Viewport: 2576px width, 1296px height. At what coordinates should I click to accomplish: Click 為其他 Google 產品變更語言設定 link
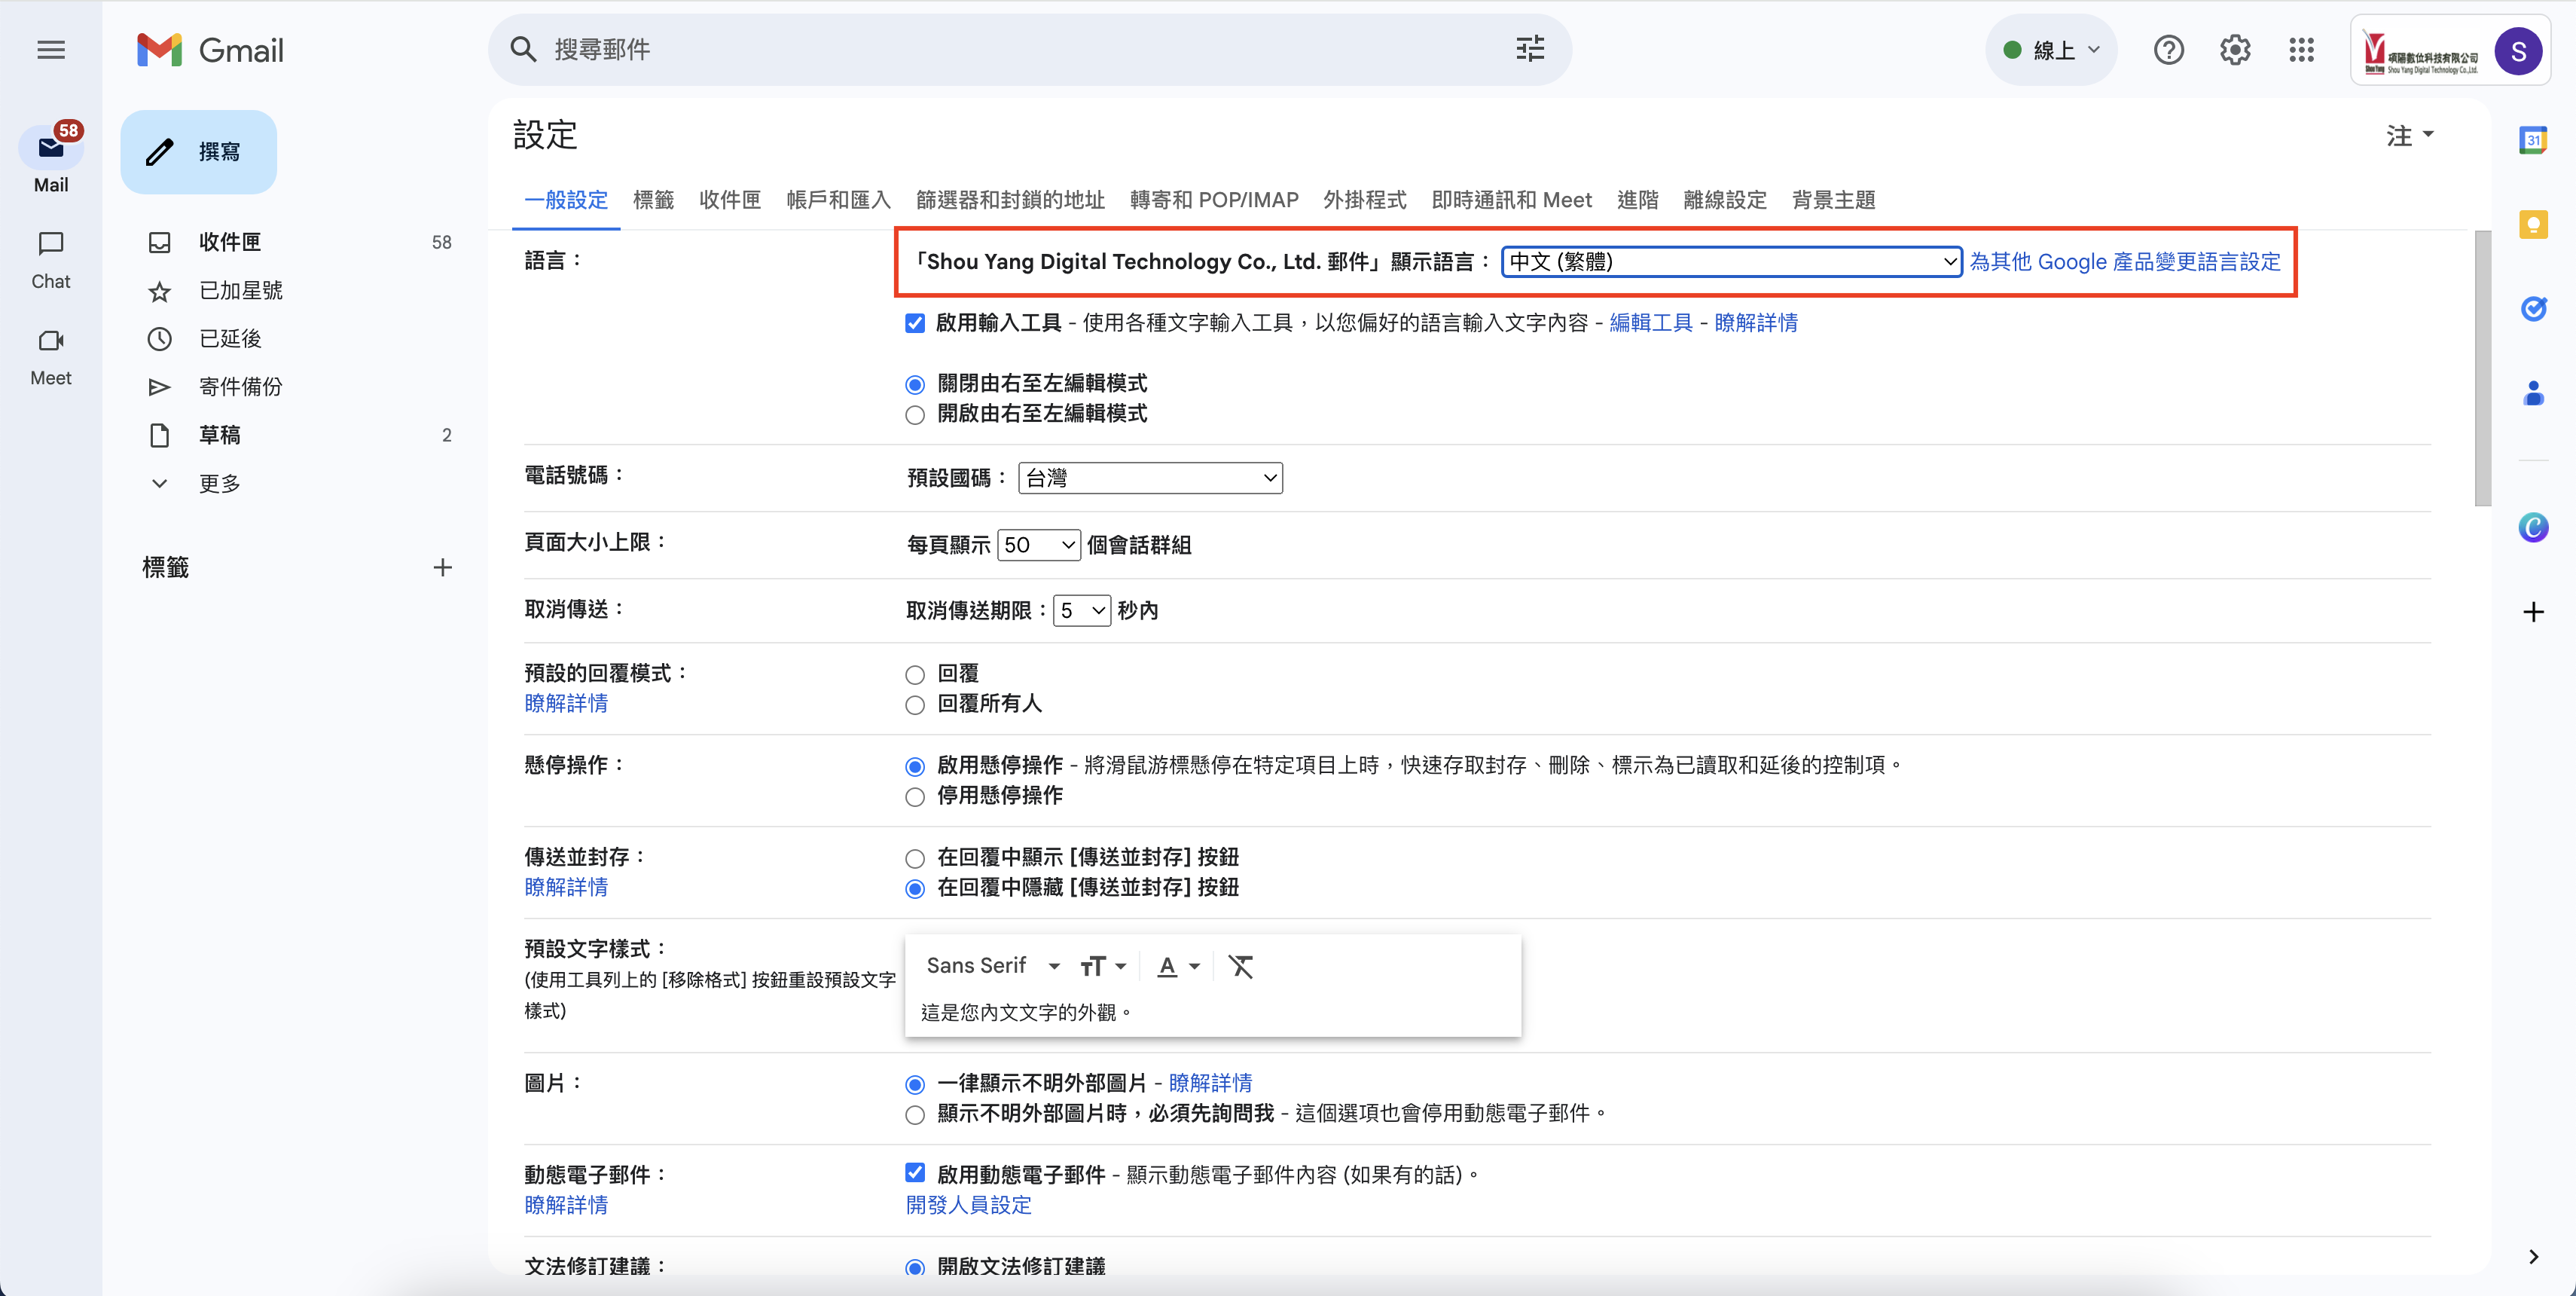coord(2124,262)
